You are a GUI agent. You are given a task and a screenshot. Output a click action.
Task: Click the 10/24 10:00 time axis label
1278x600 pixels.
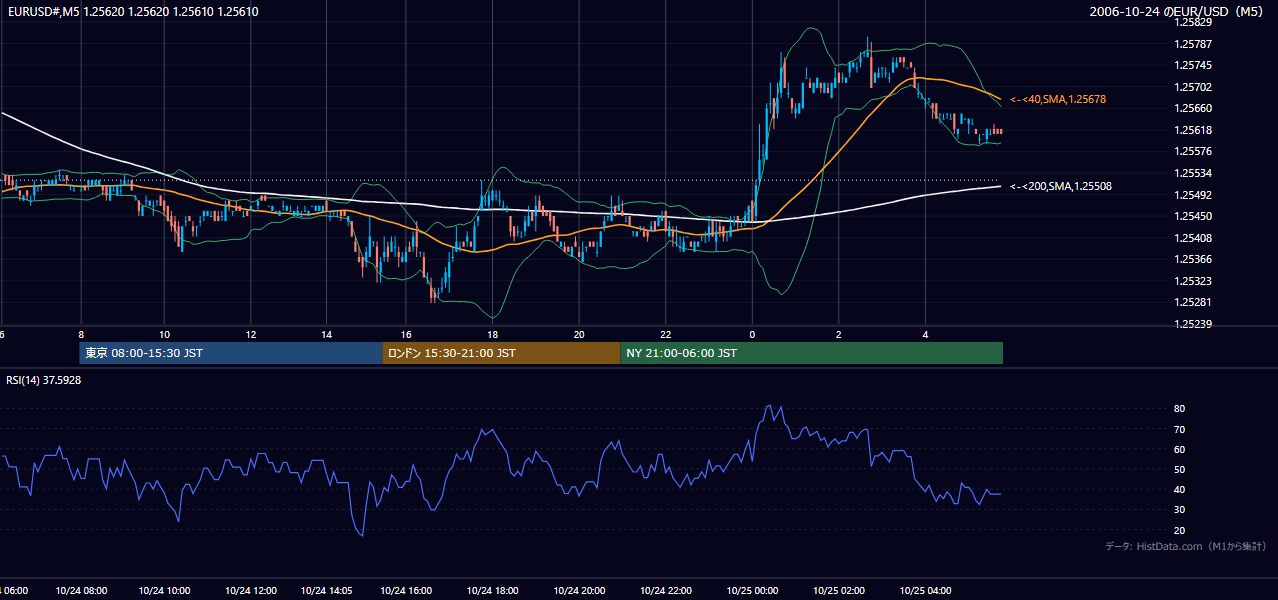click(165, 591)
